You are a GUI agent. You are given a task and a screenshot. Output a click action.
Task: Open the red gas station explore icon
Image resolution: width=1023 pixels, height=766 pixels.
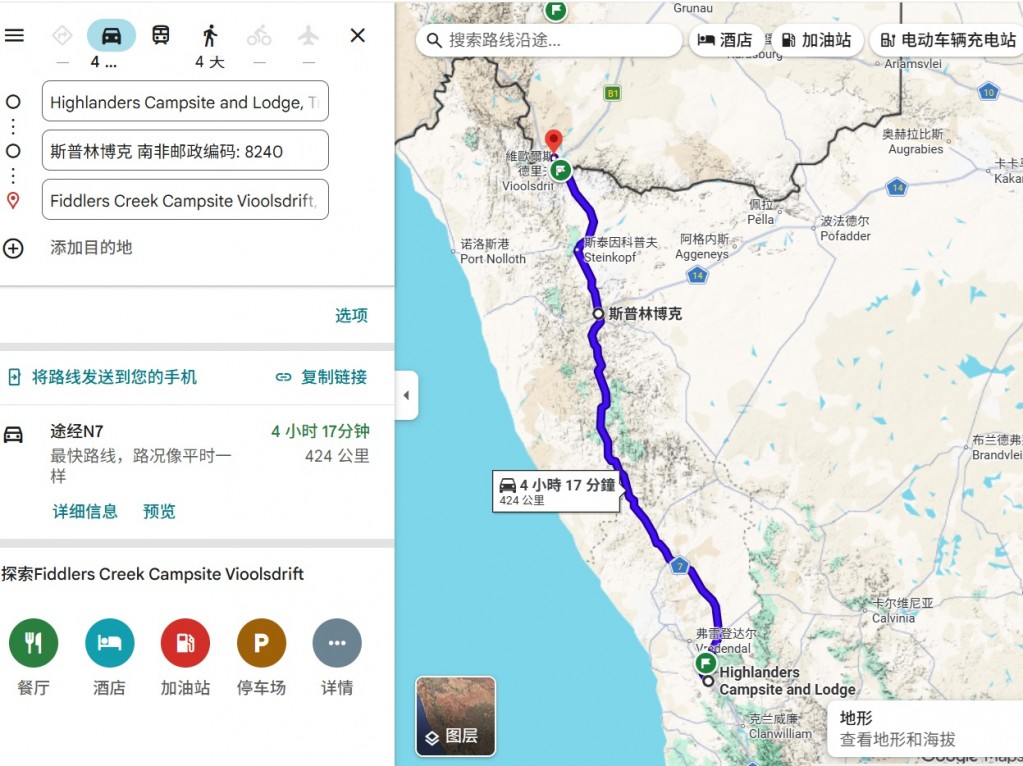tap(185, 643)
